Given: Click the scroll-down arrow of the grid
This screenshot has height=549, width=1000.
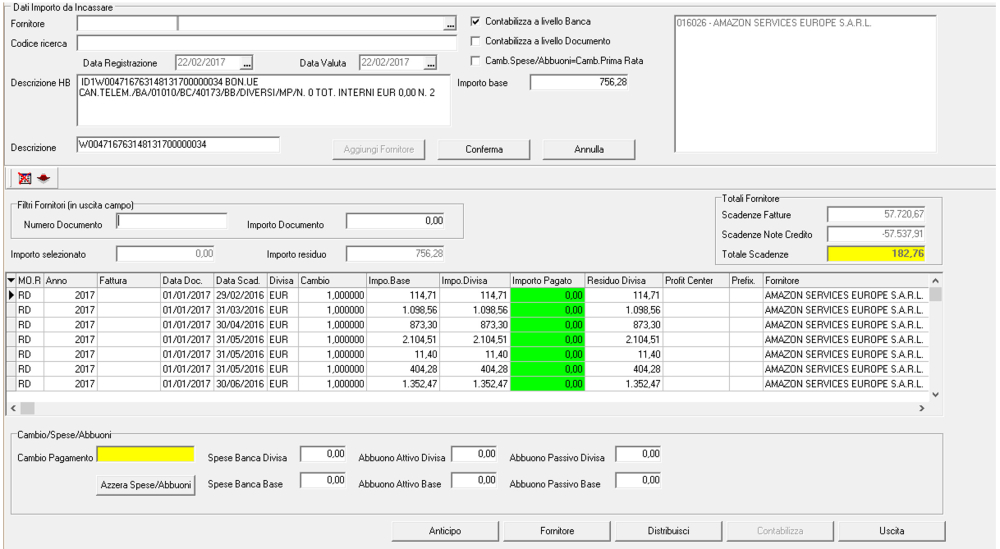Looking at the screenshot, I should click(935, 394).
